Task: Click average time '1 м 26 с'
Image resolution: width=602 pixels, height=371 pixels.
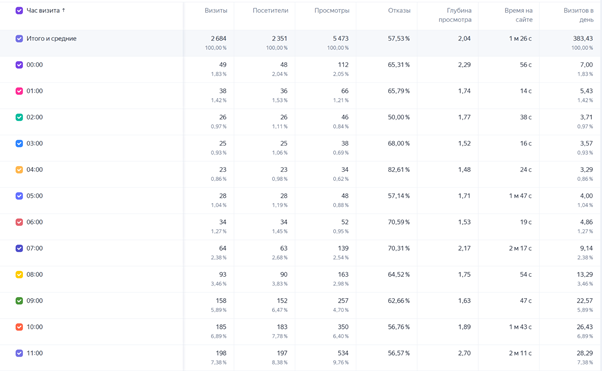Action: pos(520,38)
